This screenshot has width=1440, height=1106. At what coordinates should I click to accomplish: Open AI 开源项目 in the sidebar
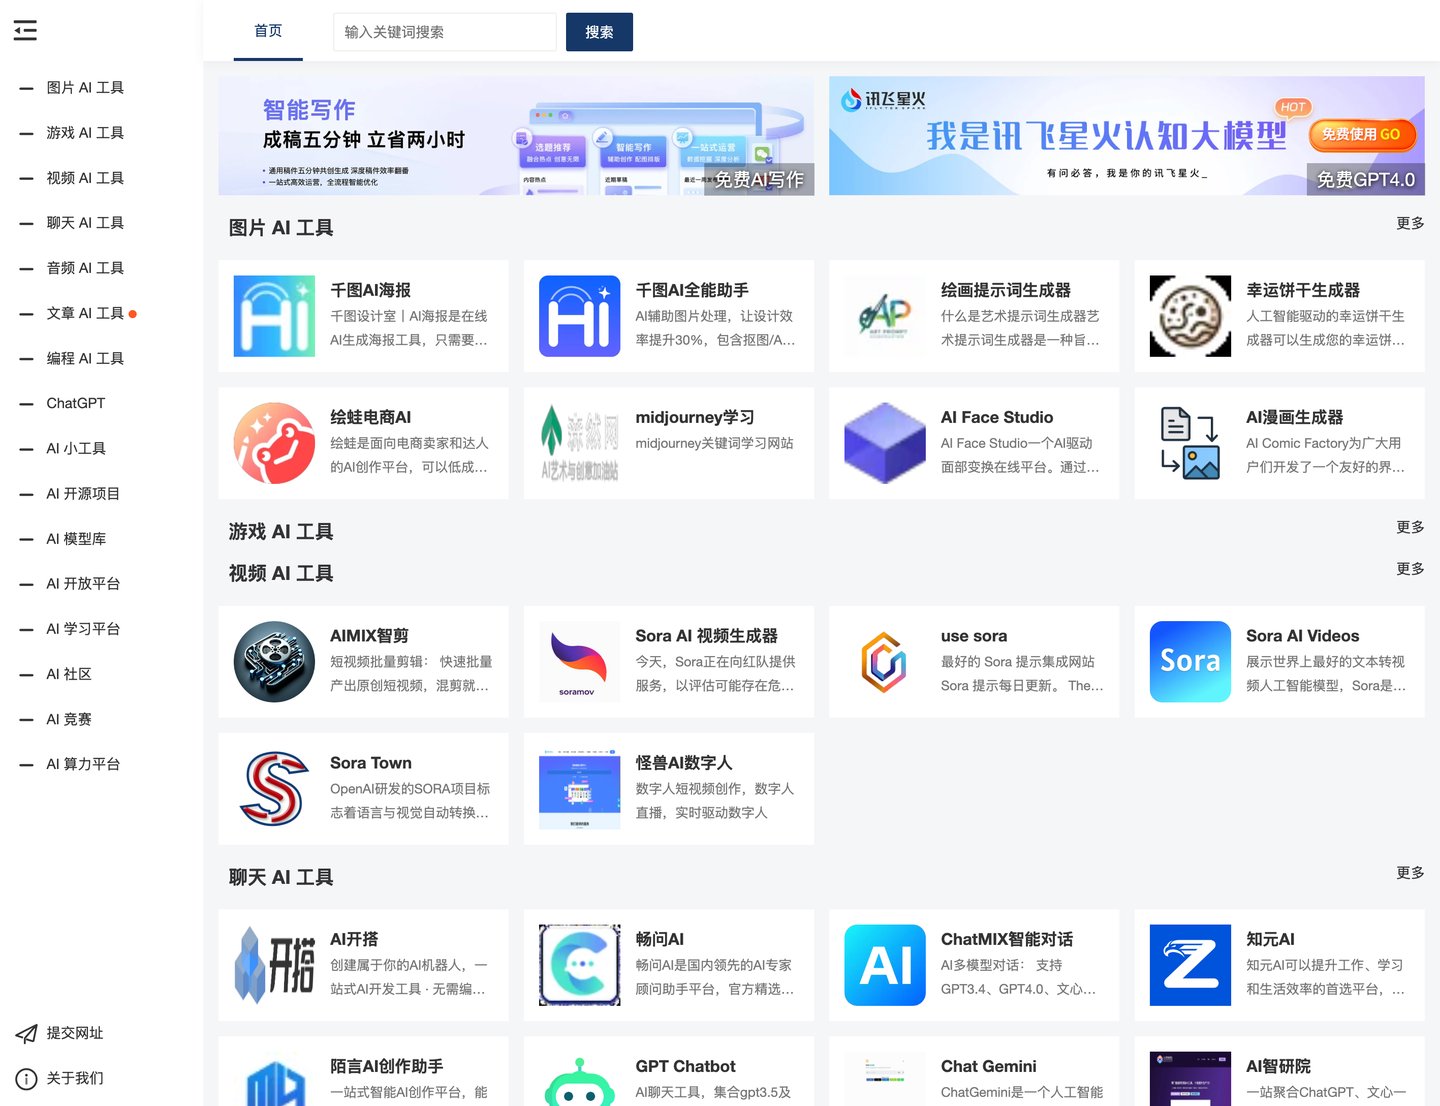tap(83, 494)
